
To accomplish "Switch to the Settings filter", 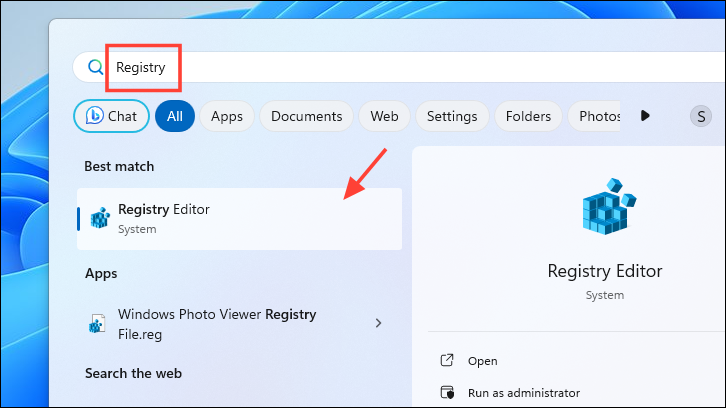I will click(x=452, y=116).
